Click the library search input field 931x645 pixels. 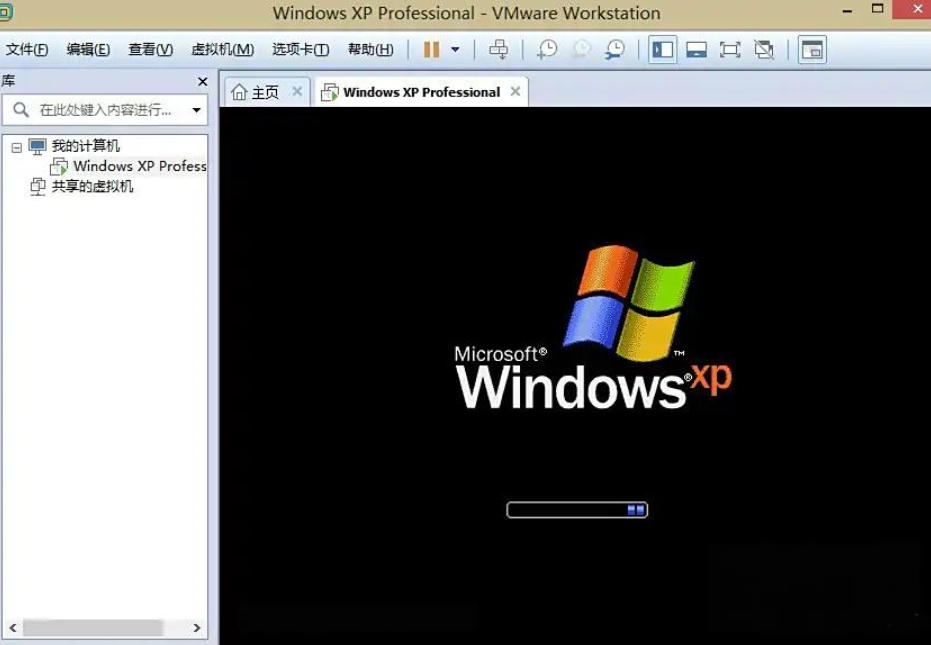click(x=104, y=110)
